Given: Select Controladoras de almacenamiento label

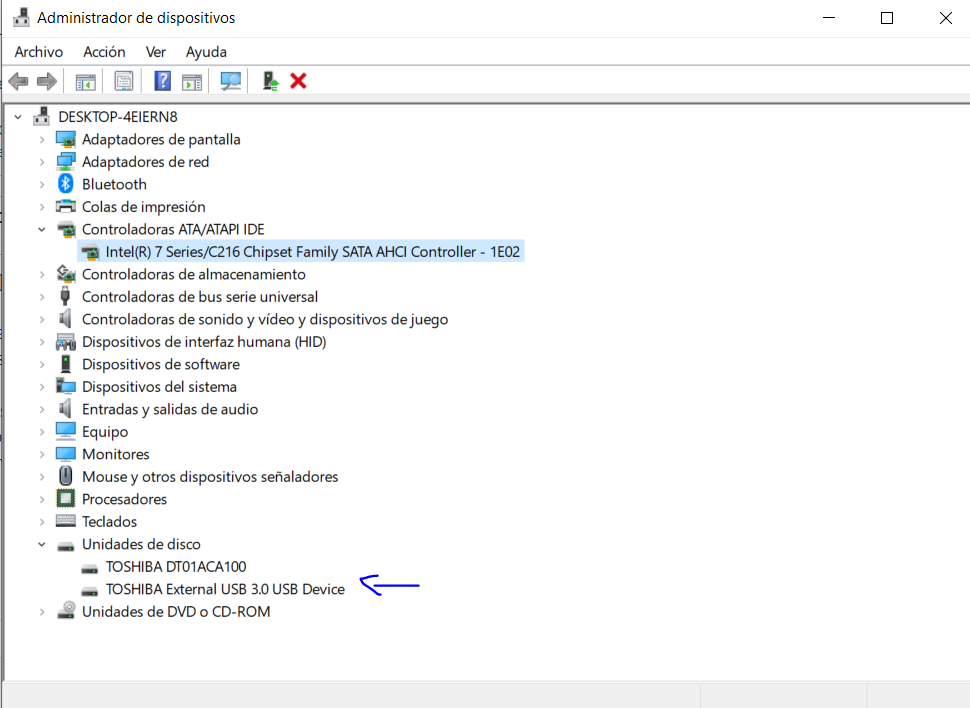Looking at the screenshot, I should [194, 274].
